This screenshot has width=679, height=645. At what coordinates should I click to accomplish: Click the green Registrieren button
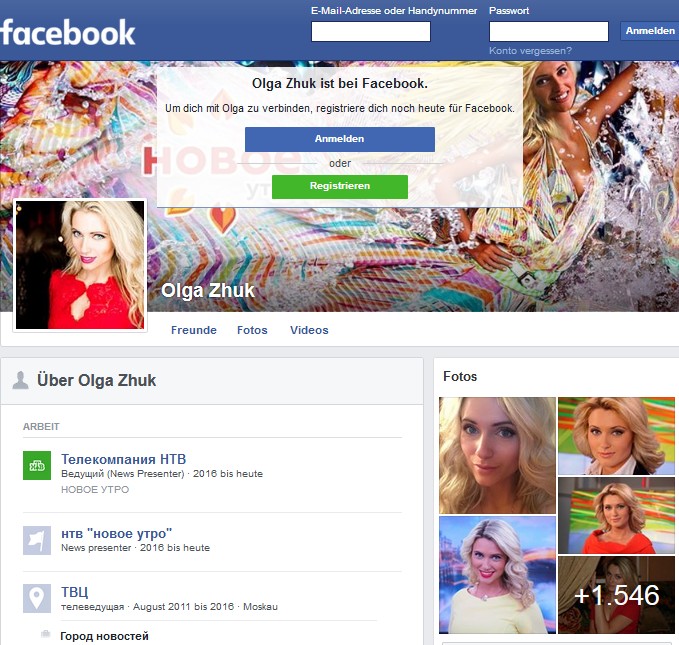(x=340, y=186)
